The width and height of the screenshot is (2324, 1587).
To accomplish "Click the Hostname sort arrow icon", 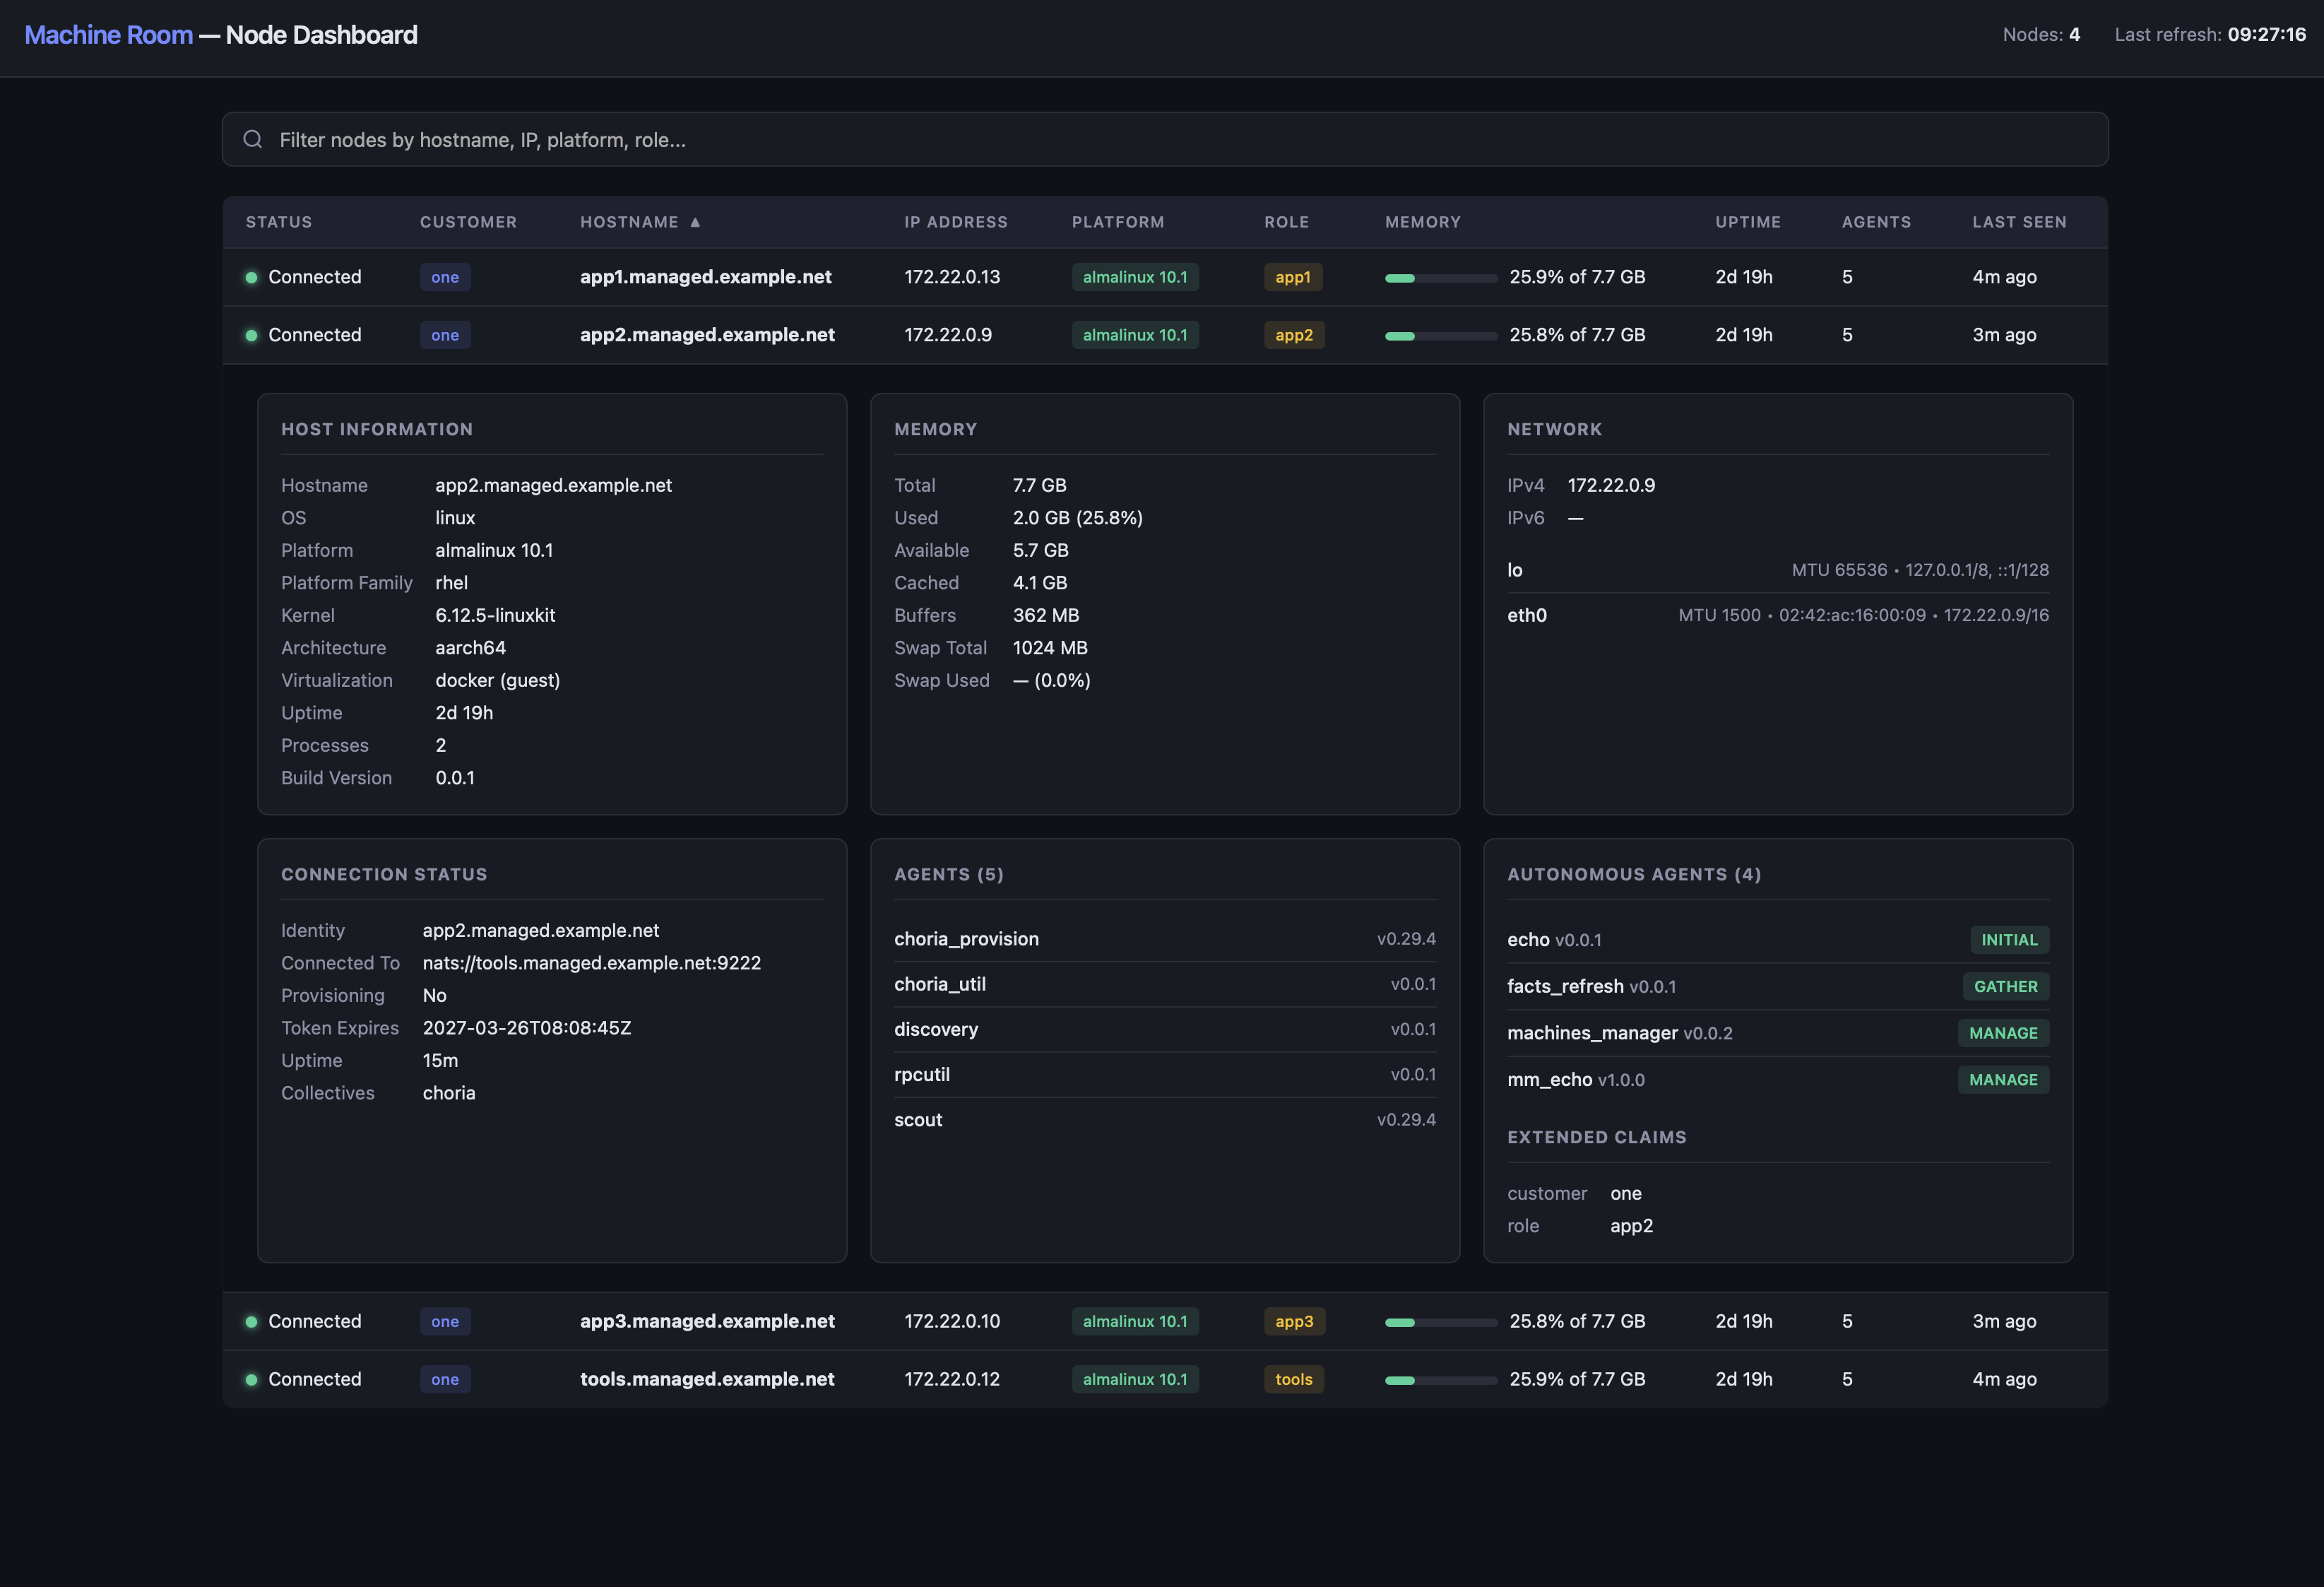I will pos(695,222).
